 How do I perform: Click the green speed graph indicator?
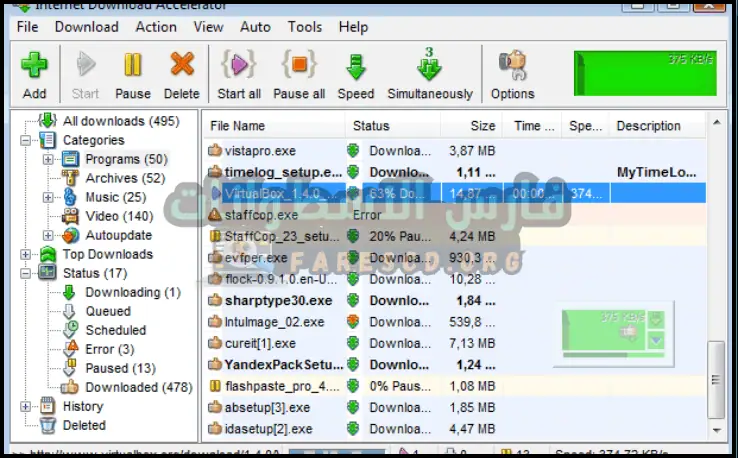[645, 73]
